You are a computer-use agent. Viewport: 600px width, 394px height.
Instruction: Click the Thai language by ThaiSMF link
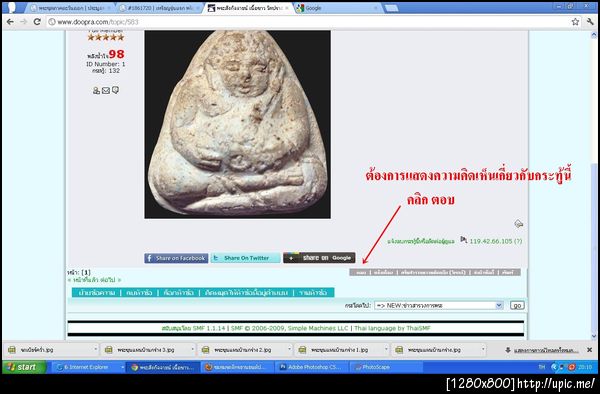[392, 328]
